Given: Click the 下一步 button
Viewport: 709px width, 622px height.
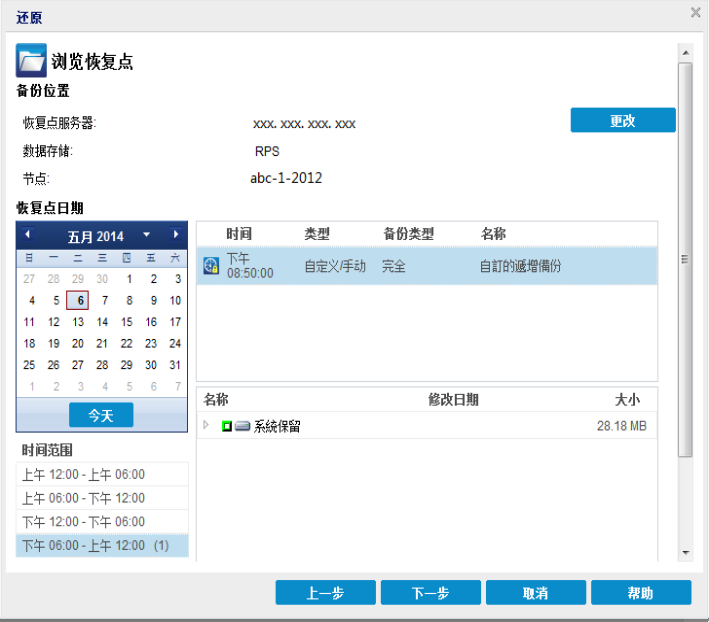Looking at the screenshot, I should pyautogui.click(x=430, y=593).
